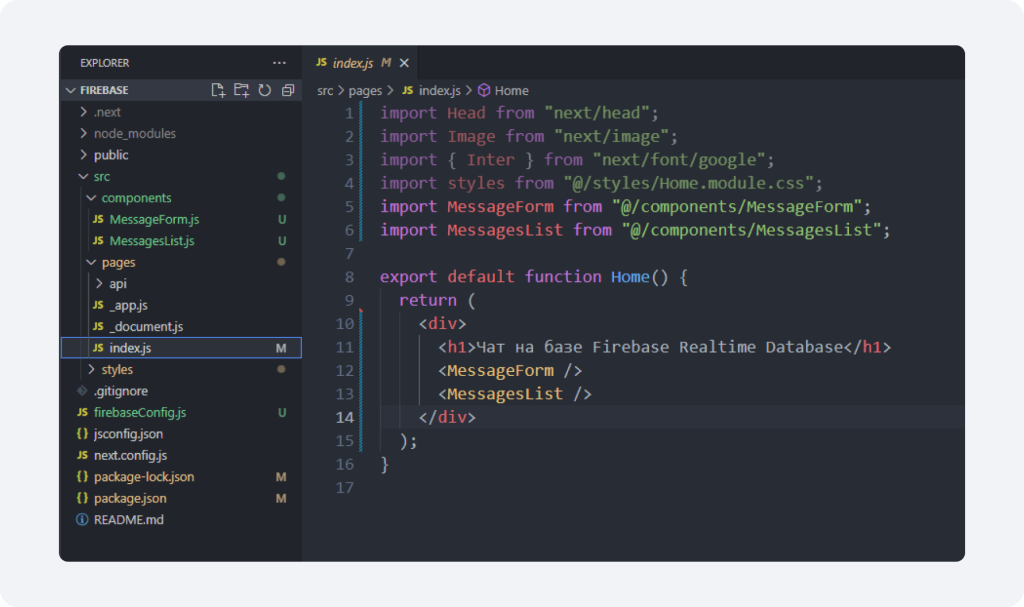Click "@/components/MessagesList" string on line 6
The image size is (1024, 607).
click(751, 230)
